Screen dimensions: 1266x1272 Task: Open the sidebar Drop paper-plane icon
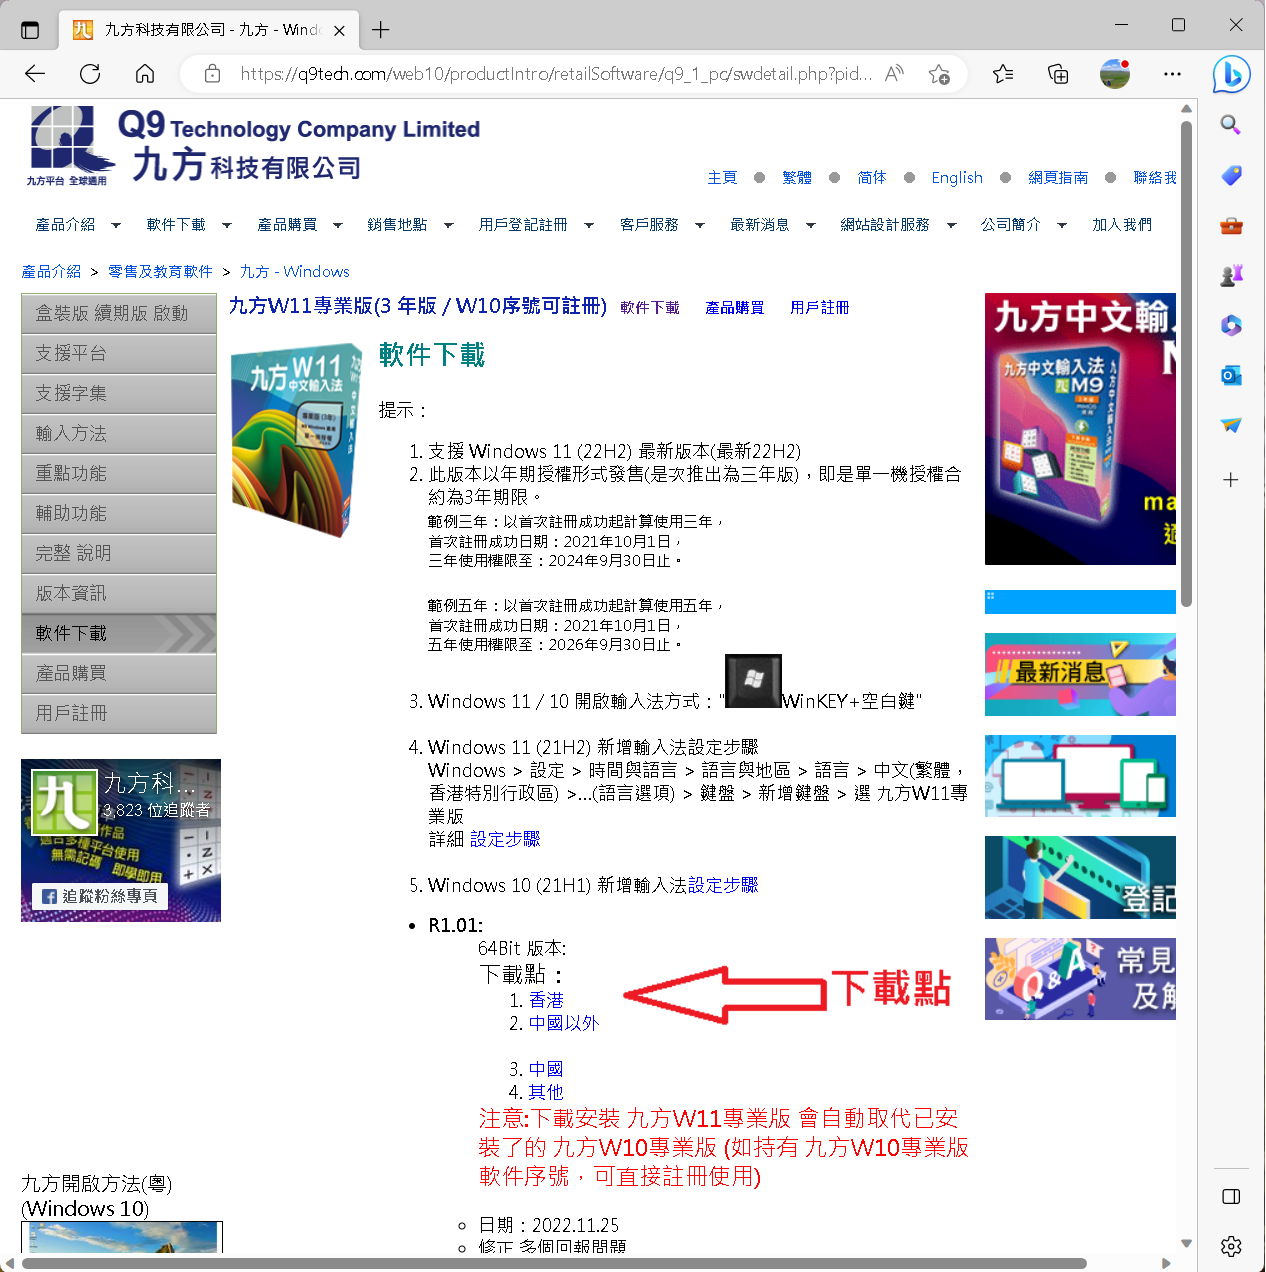pyautogui.click(x=1231, y=425)
